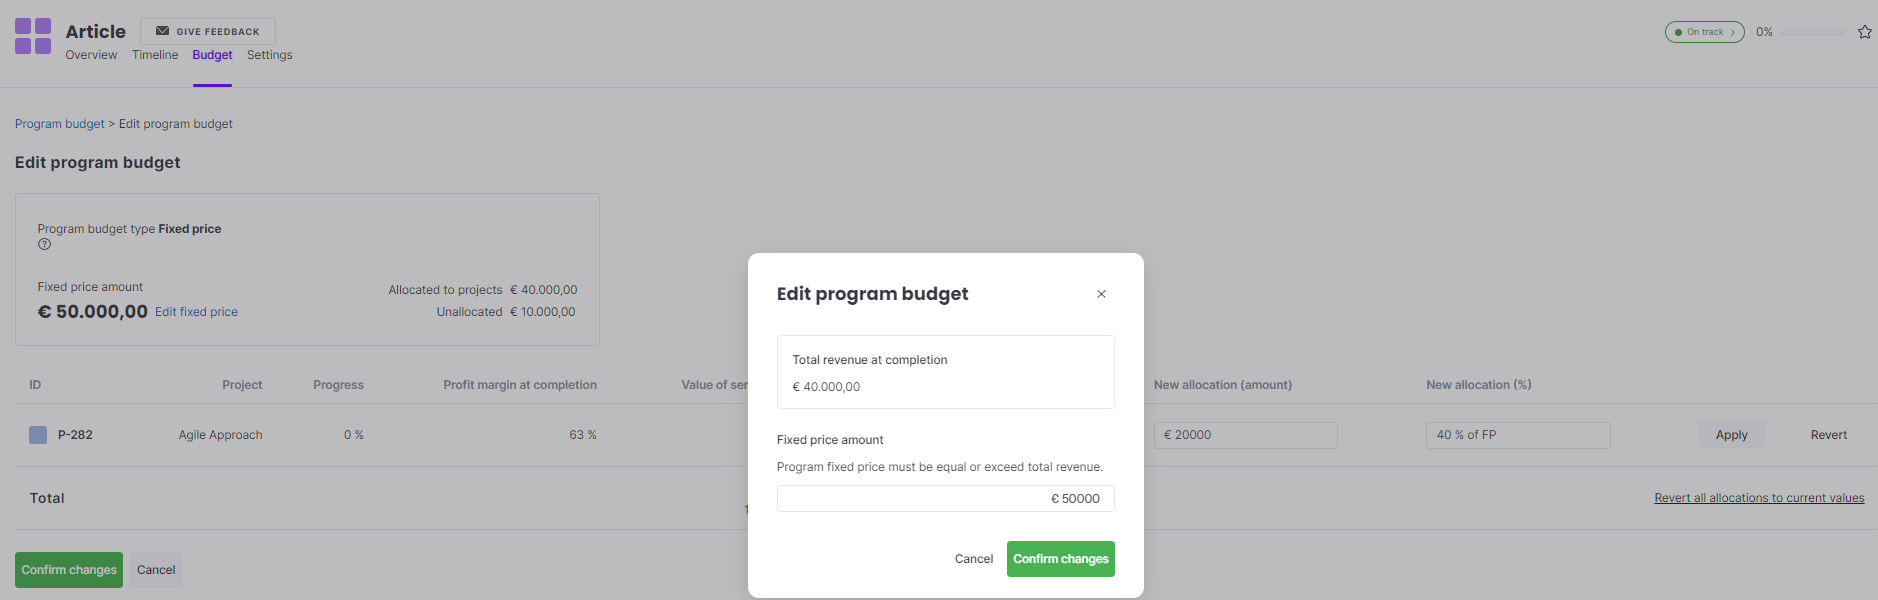Click the fixed price amount input field
Viewport: 1878px width, 600px height.
(x=945, y=499)
